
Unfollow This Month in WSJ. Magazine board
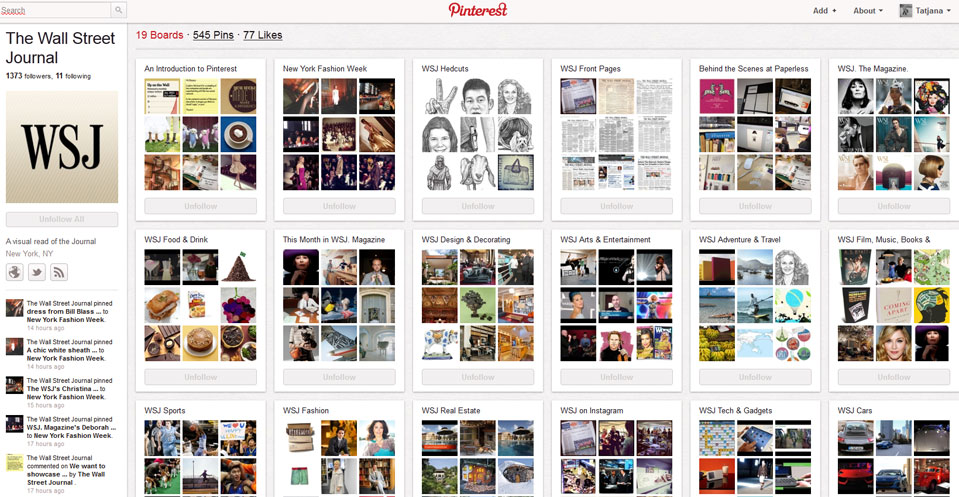(x=339, y=377)
